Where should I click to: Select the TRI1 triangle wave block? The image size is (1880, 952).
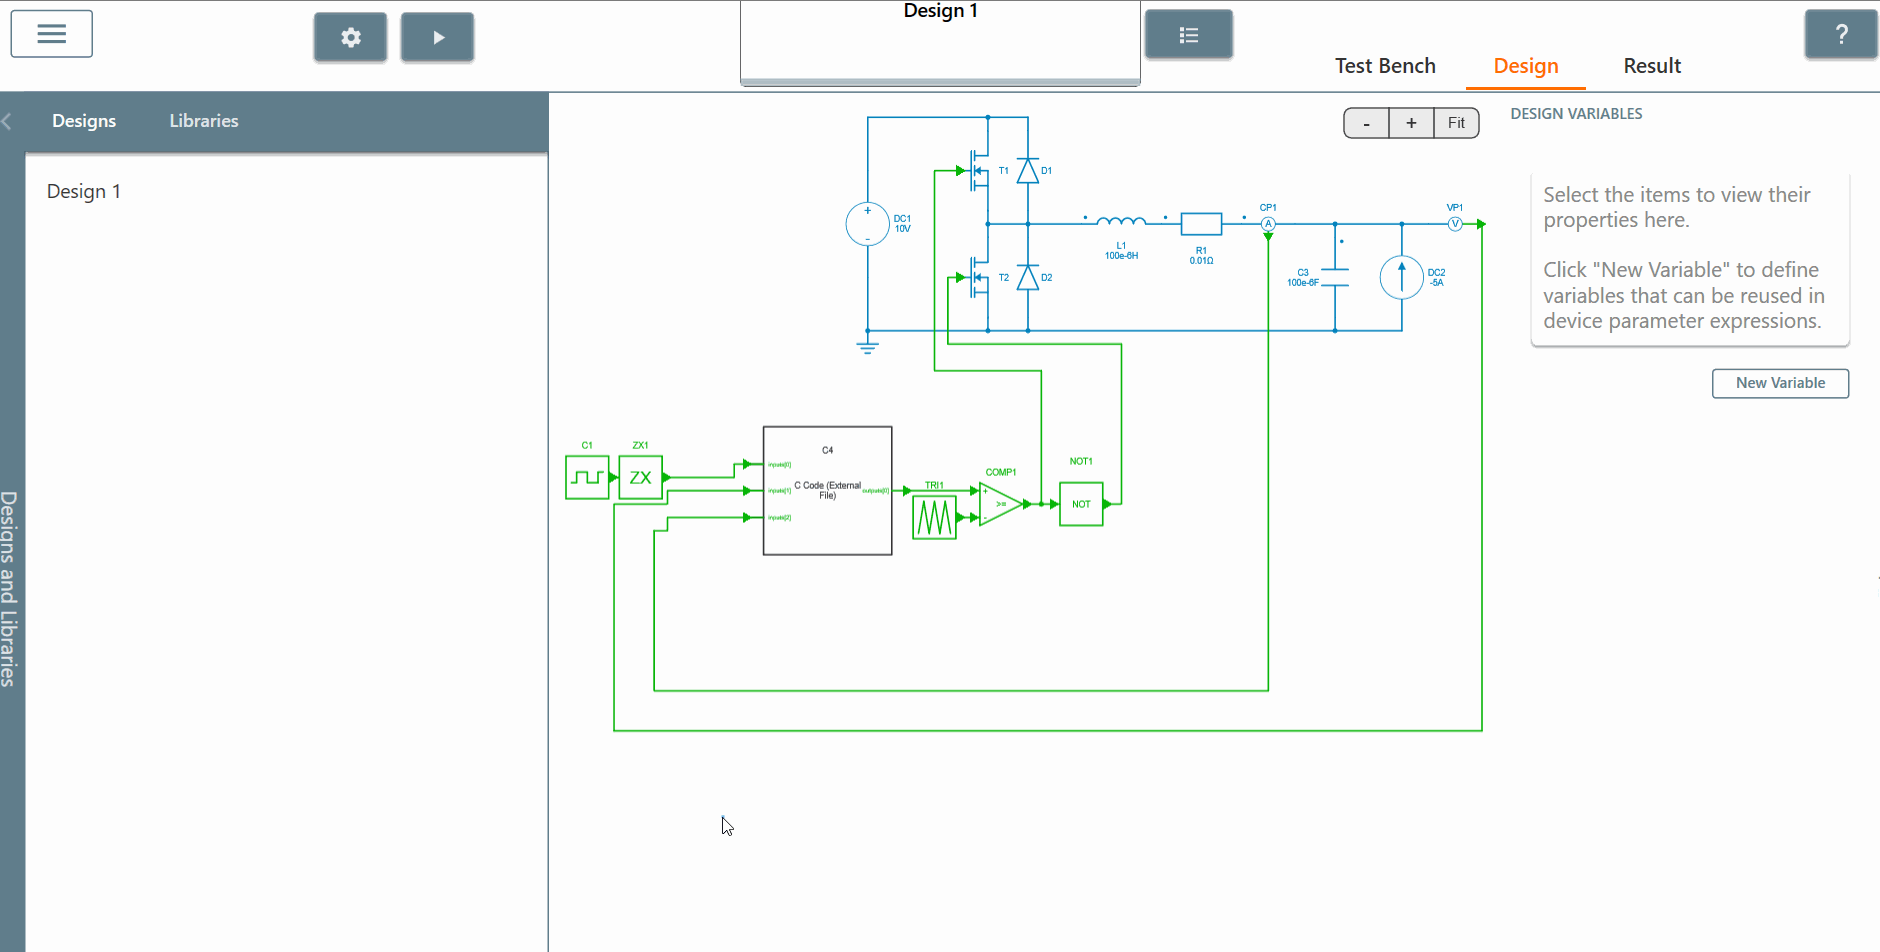coord(934,517)
